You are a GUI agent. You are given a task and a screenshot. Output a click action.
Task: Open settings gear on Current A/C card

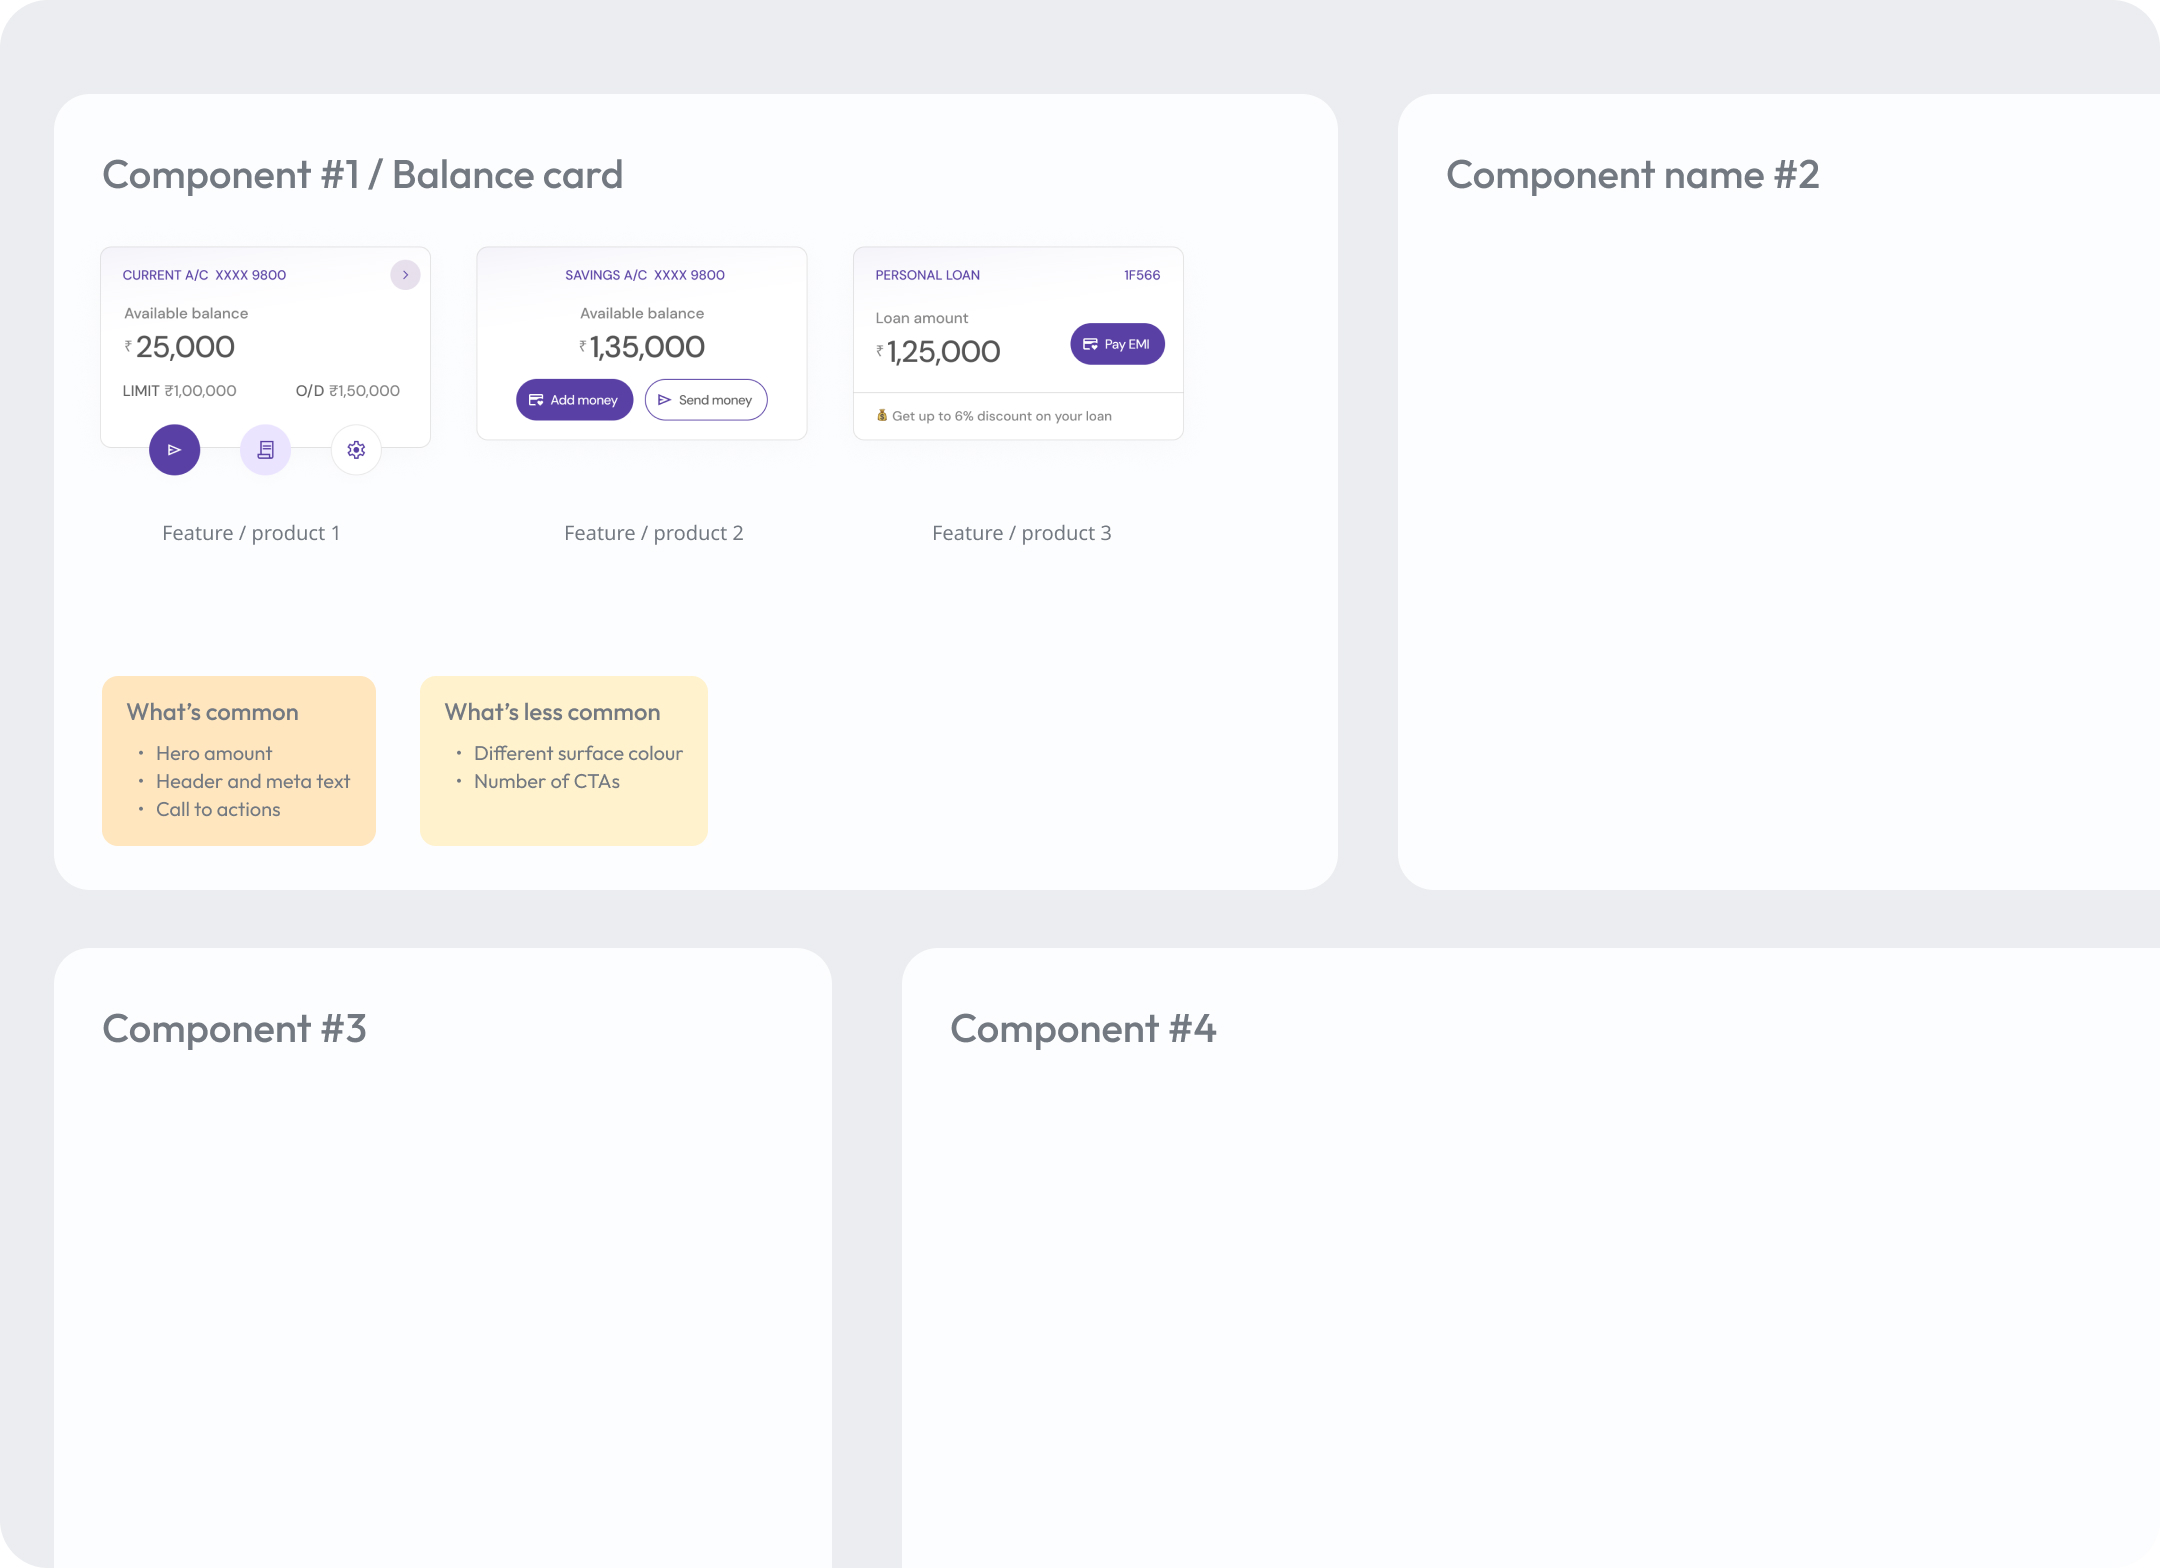point(356,450)
